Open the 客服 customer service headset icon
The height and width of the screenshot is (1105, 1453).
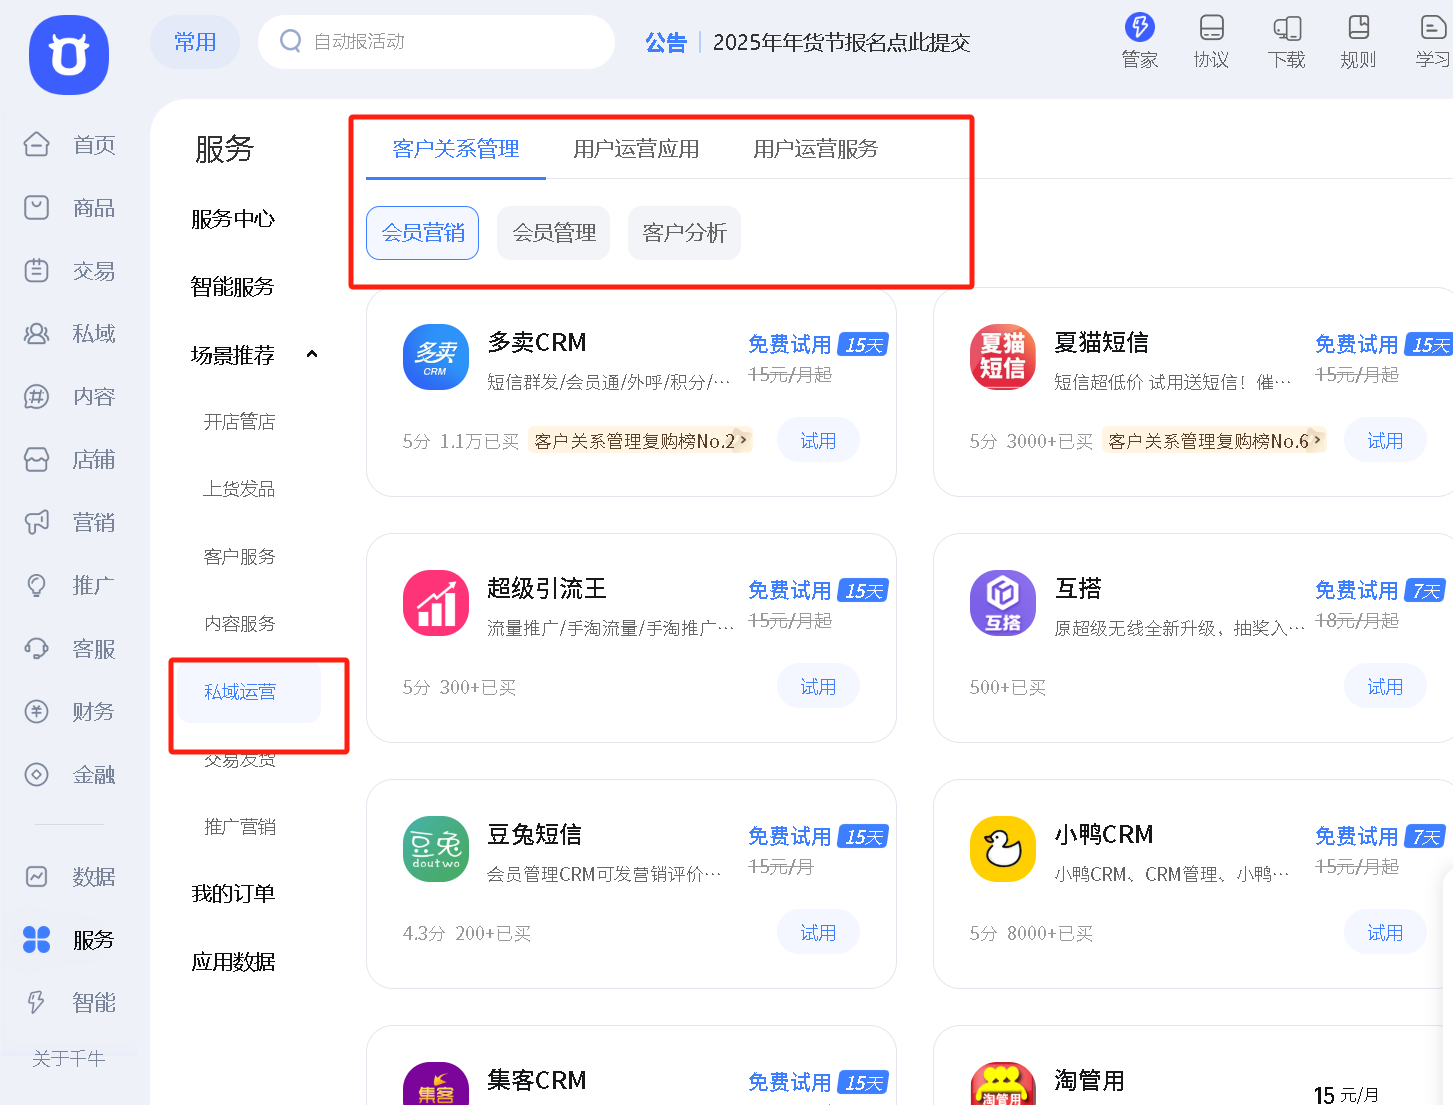[x=37, y=649]
